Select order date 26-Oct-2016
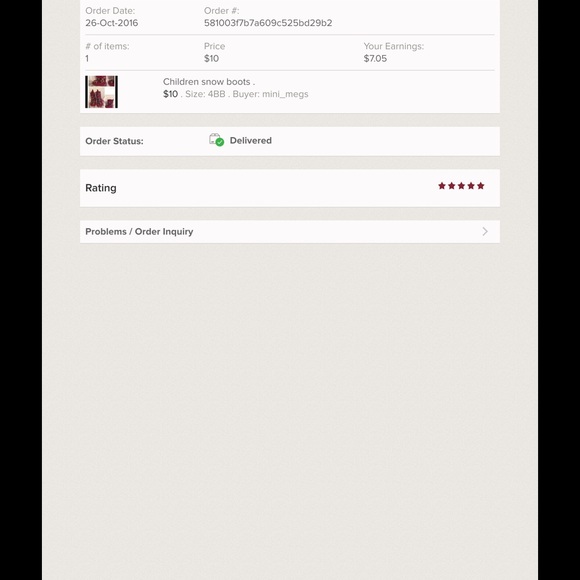This screenshot has height=580, width=580. click(x=112, y=23)
